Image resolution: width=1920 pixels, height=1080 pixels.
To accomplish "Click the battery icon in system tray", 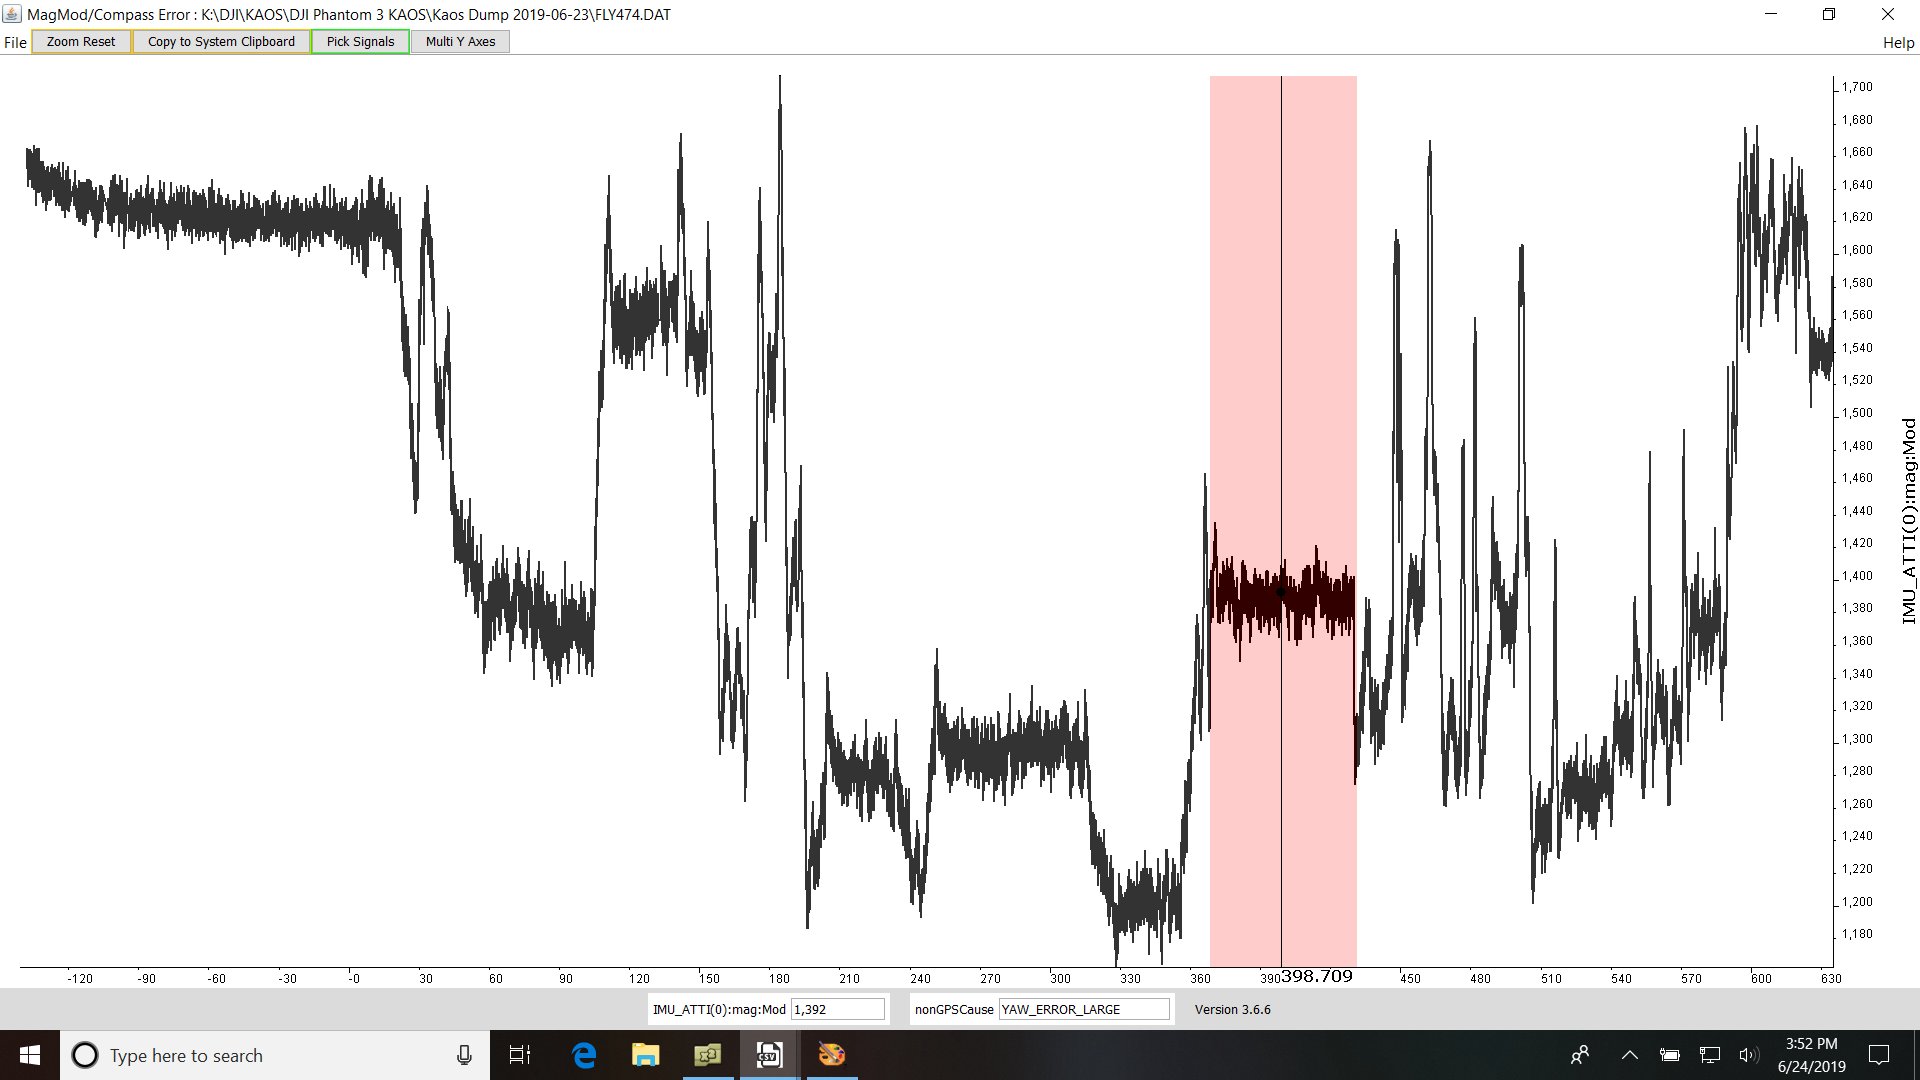I will pyautogui.click(x=1669, y=1055).
